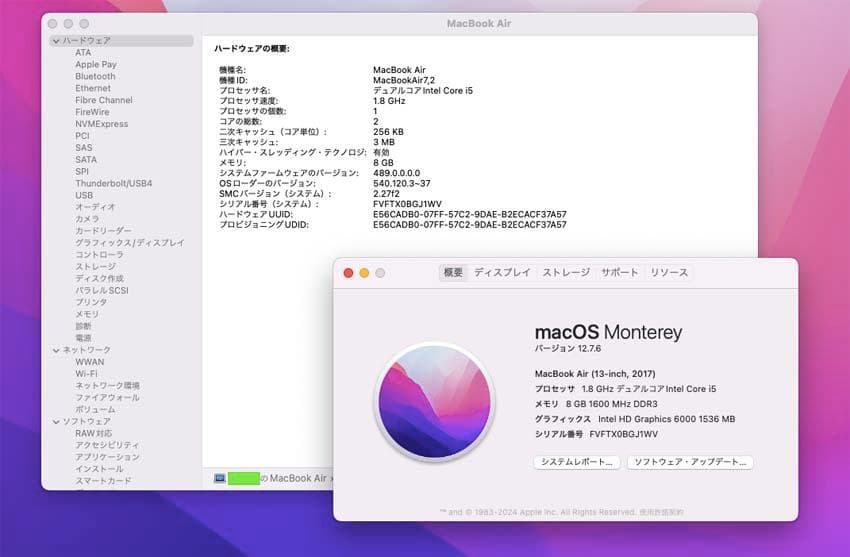Collapse the ネットワーク section in the sidebar
The height and width of the screenshot is (557, 850).
[56, 351]
